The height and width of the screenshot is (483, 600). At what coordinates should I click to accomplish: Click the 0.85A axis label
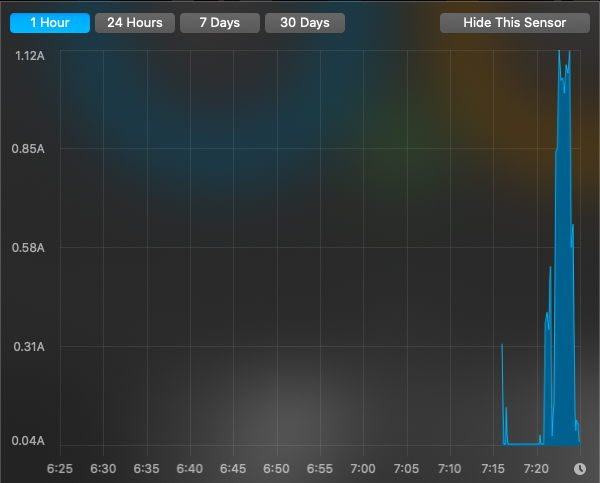click(28, 149)
